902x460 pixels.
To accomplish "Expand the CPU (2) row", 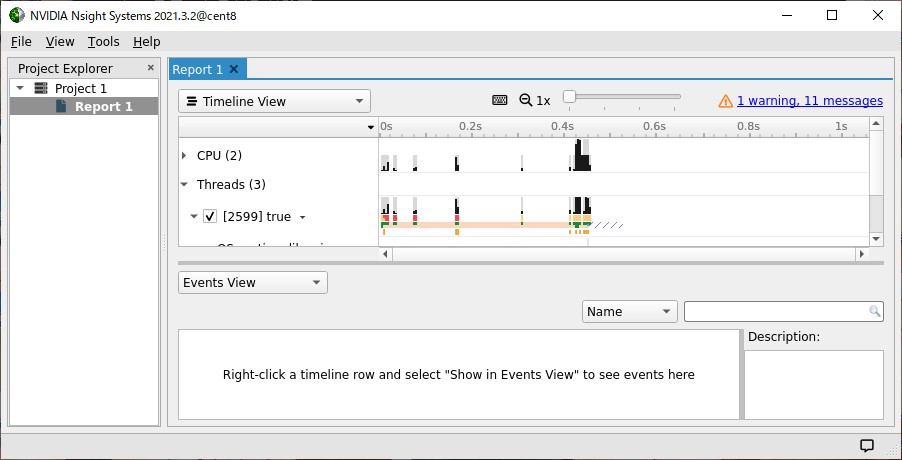I will 184,155.
